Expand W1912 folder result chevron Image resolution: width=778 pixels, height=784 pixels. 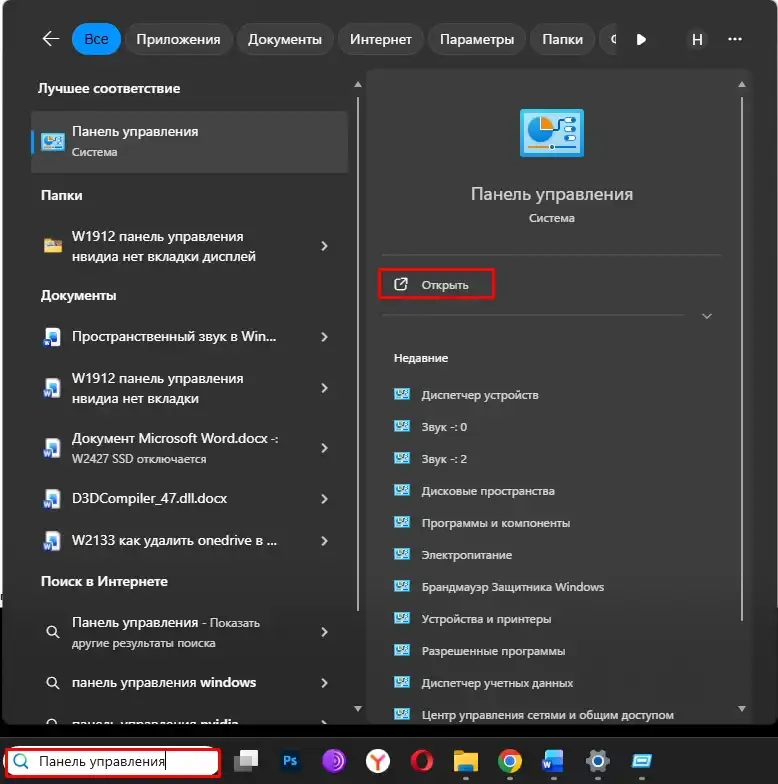coord(324,246)
